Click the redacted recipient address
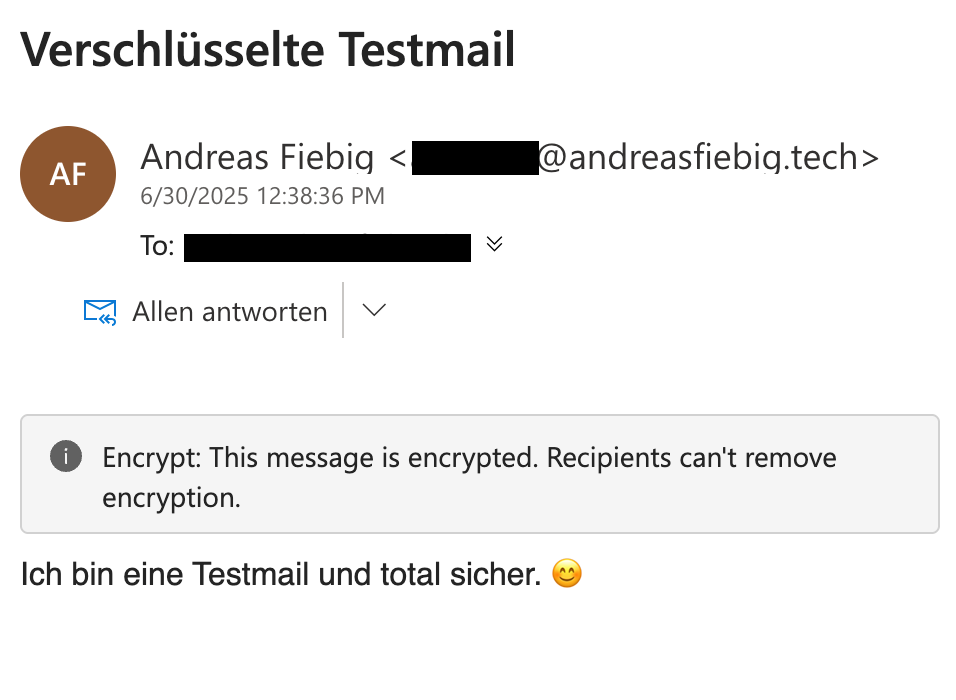The image size is (956, 700). click(328, 247)
